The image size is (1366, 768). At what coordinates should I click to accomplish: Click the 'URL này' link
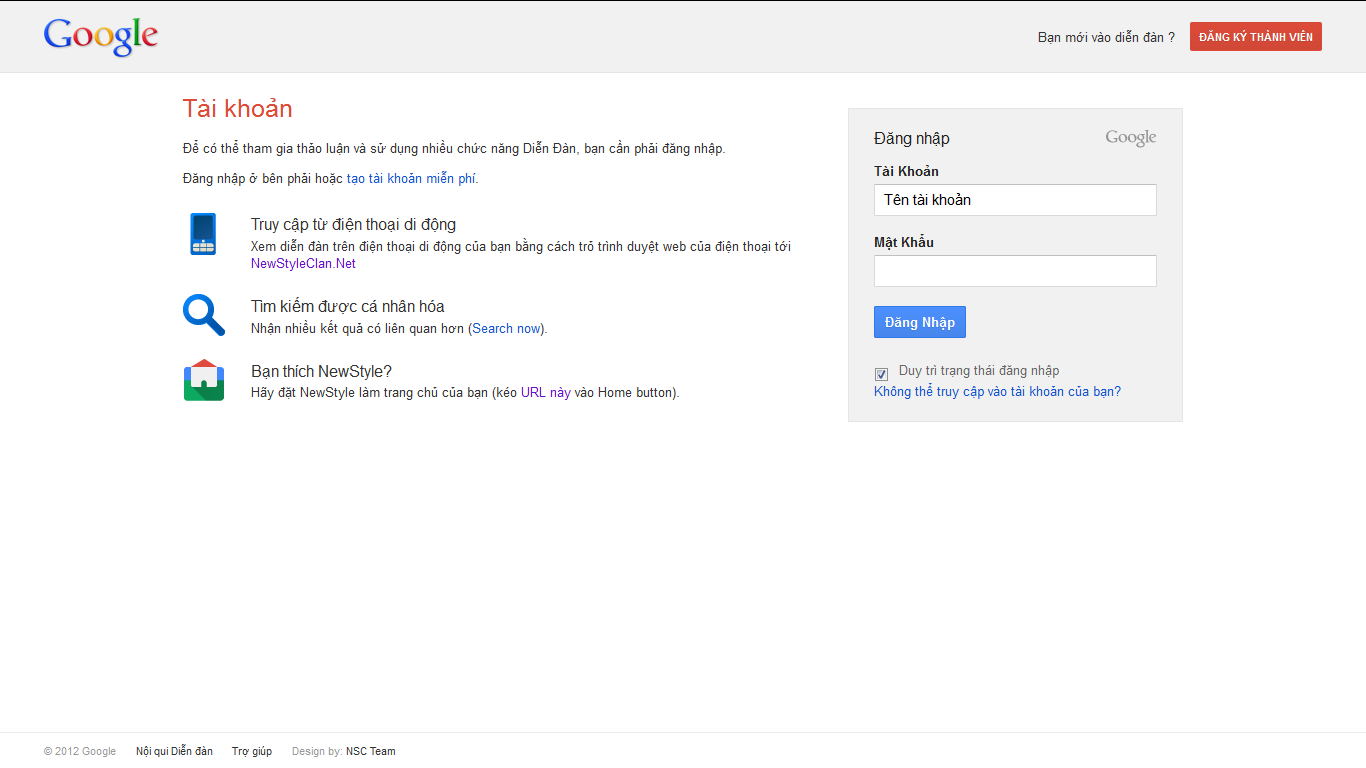point(545,393)
